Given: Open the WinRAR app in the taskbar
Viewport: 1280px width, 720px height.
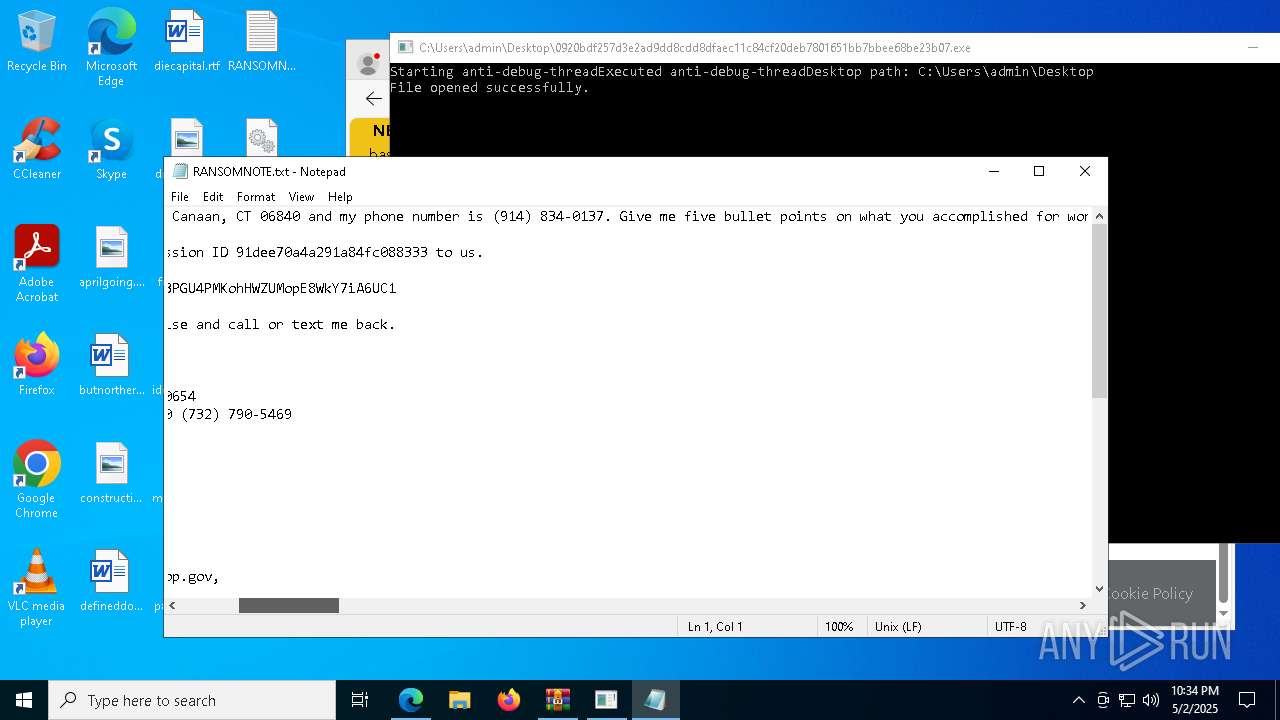Looking at the screenshot, I should click(557, 700).
